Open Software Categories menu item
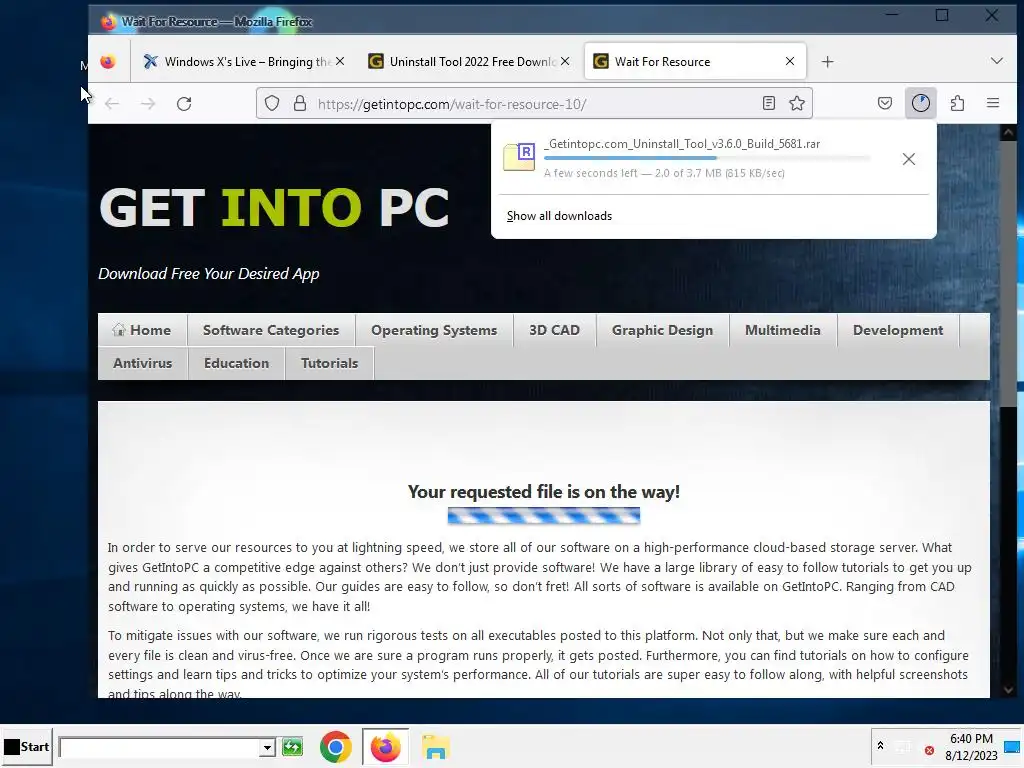Image resolution: width=1024 pixels, height=768 pixels. pyautogui.click(x=271, y=330)
